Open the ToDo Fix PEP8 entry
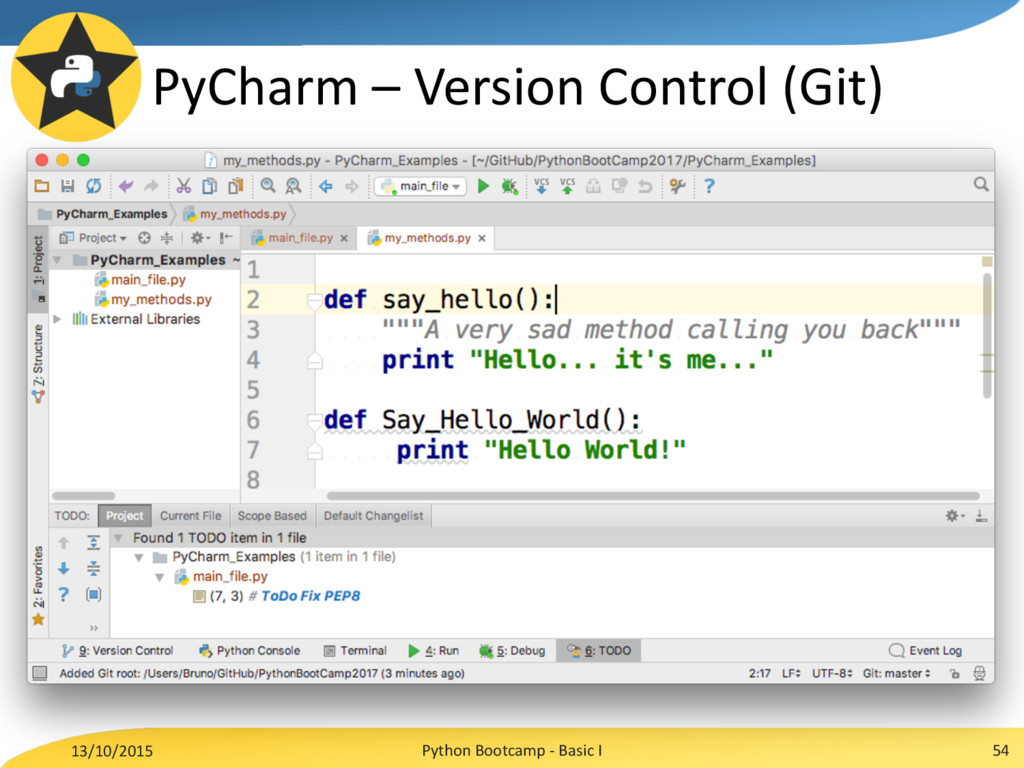The height and width of the screenshot is (768, 1024). (278, 596)
